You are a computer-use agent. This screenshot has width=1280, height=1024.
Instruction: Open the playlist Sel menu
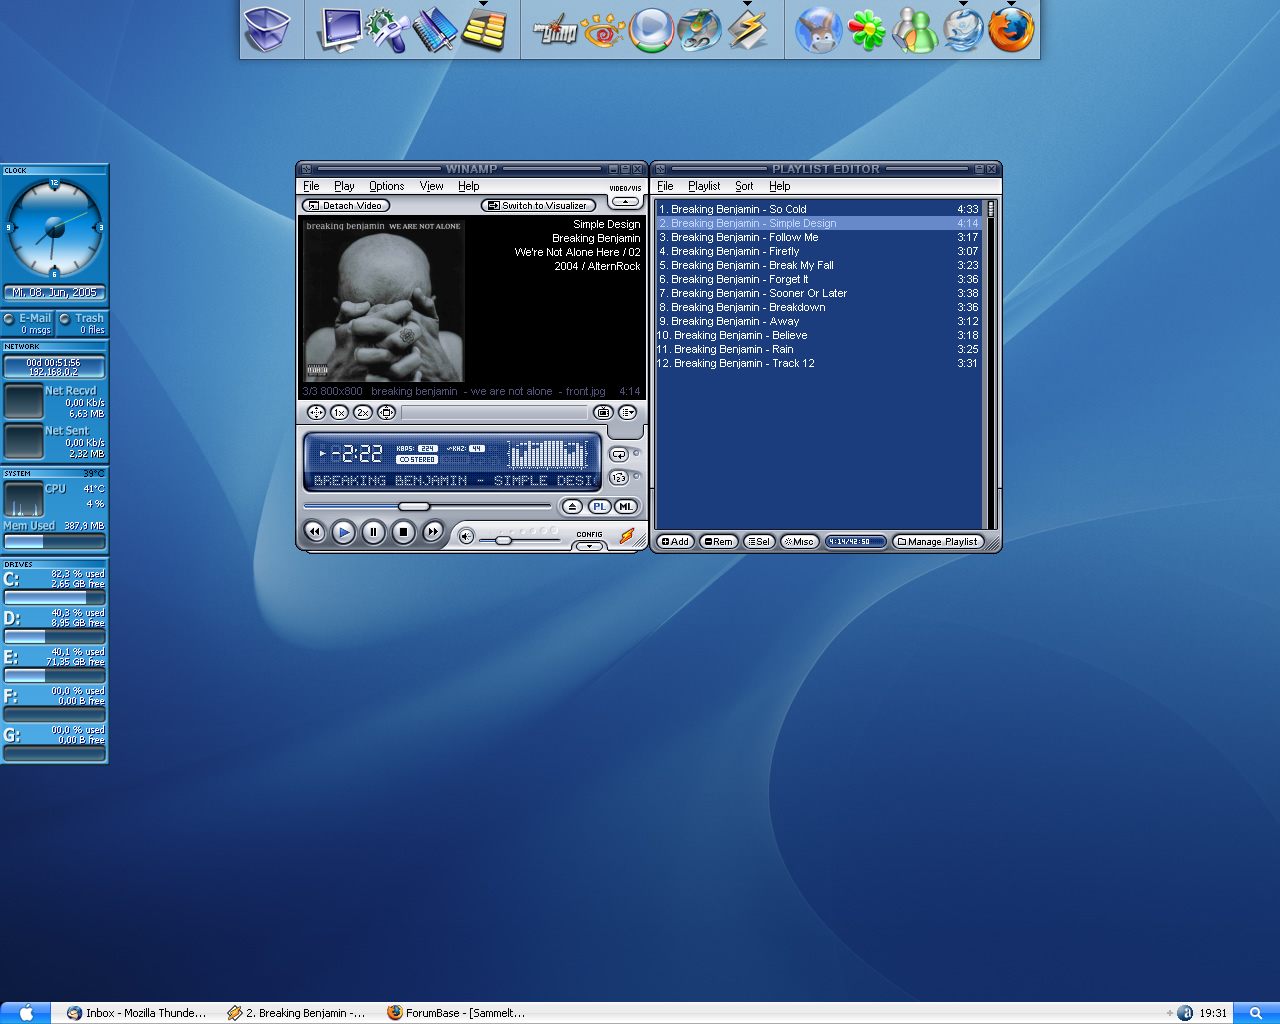click(x=759, y=541)
